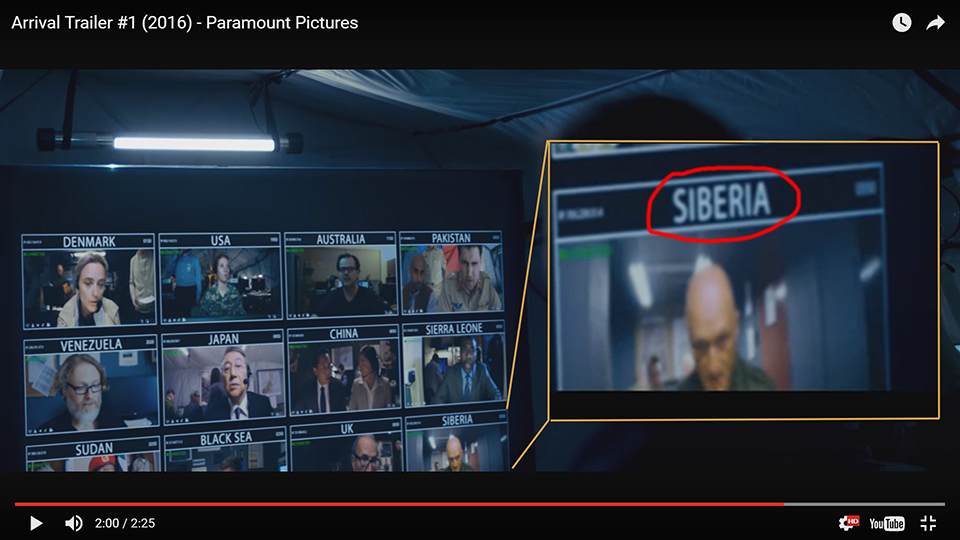The image size is (960, 540).
Task: Open the HD settings gear
Action: coord(849,523)
